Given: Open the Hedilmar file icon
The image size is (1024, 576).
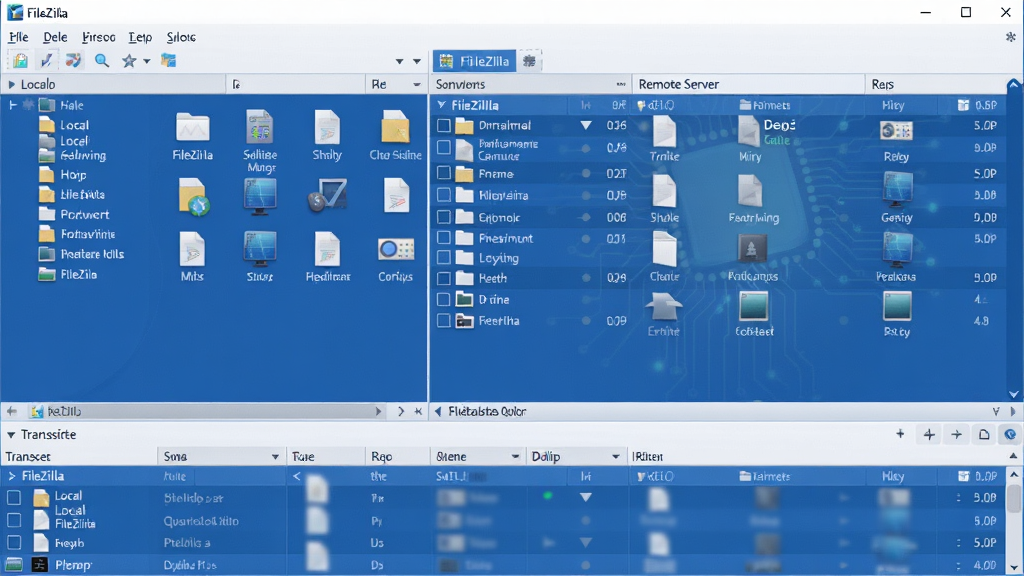Looking at the screenshot, I should coord(328,257).
